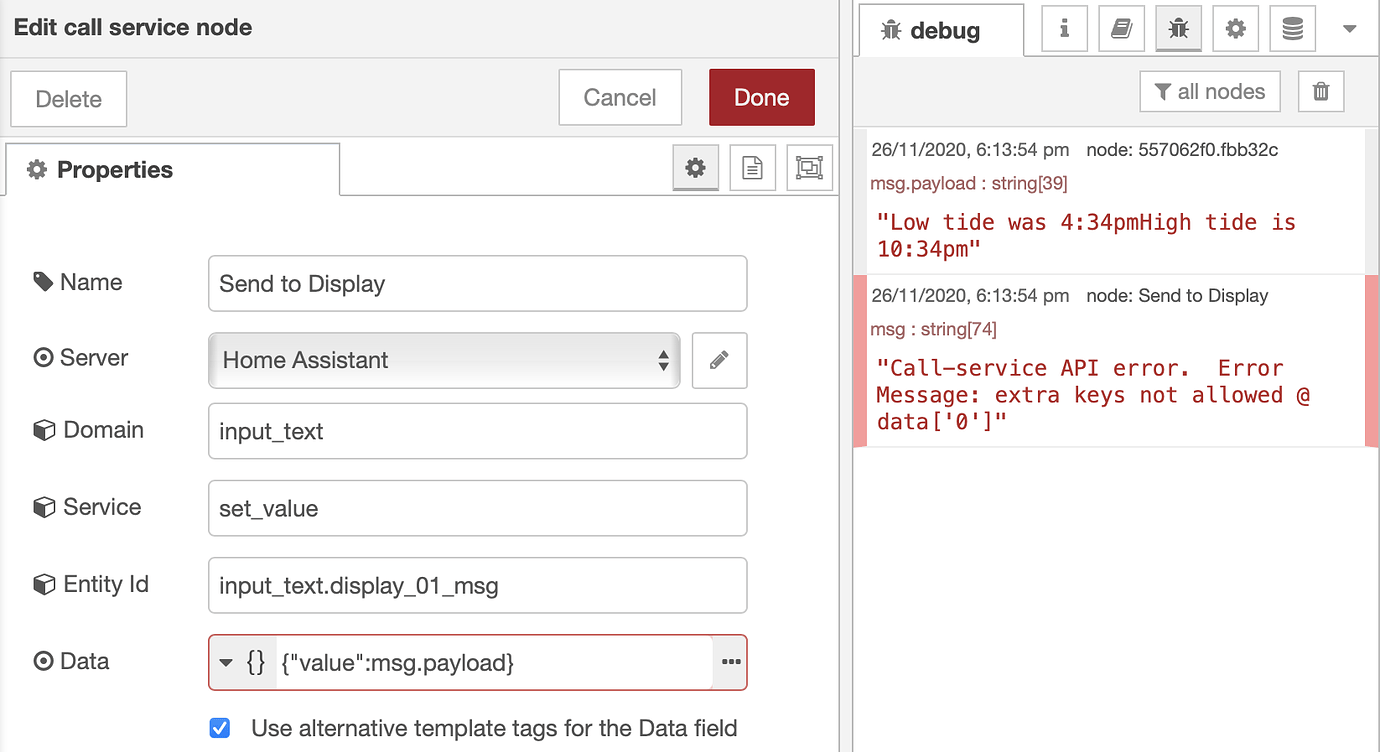Open the sidebar tab list arrow
Screen dimensions: 1380x752
click(x=1349, y=29)
